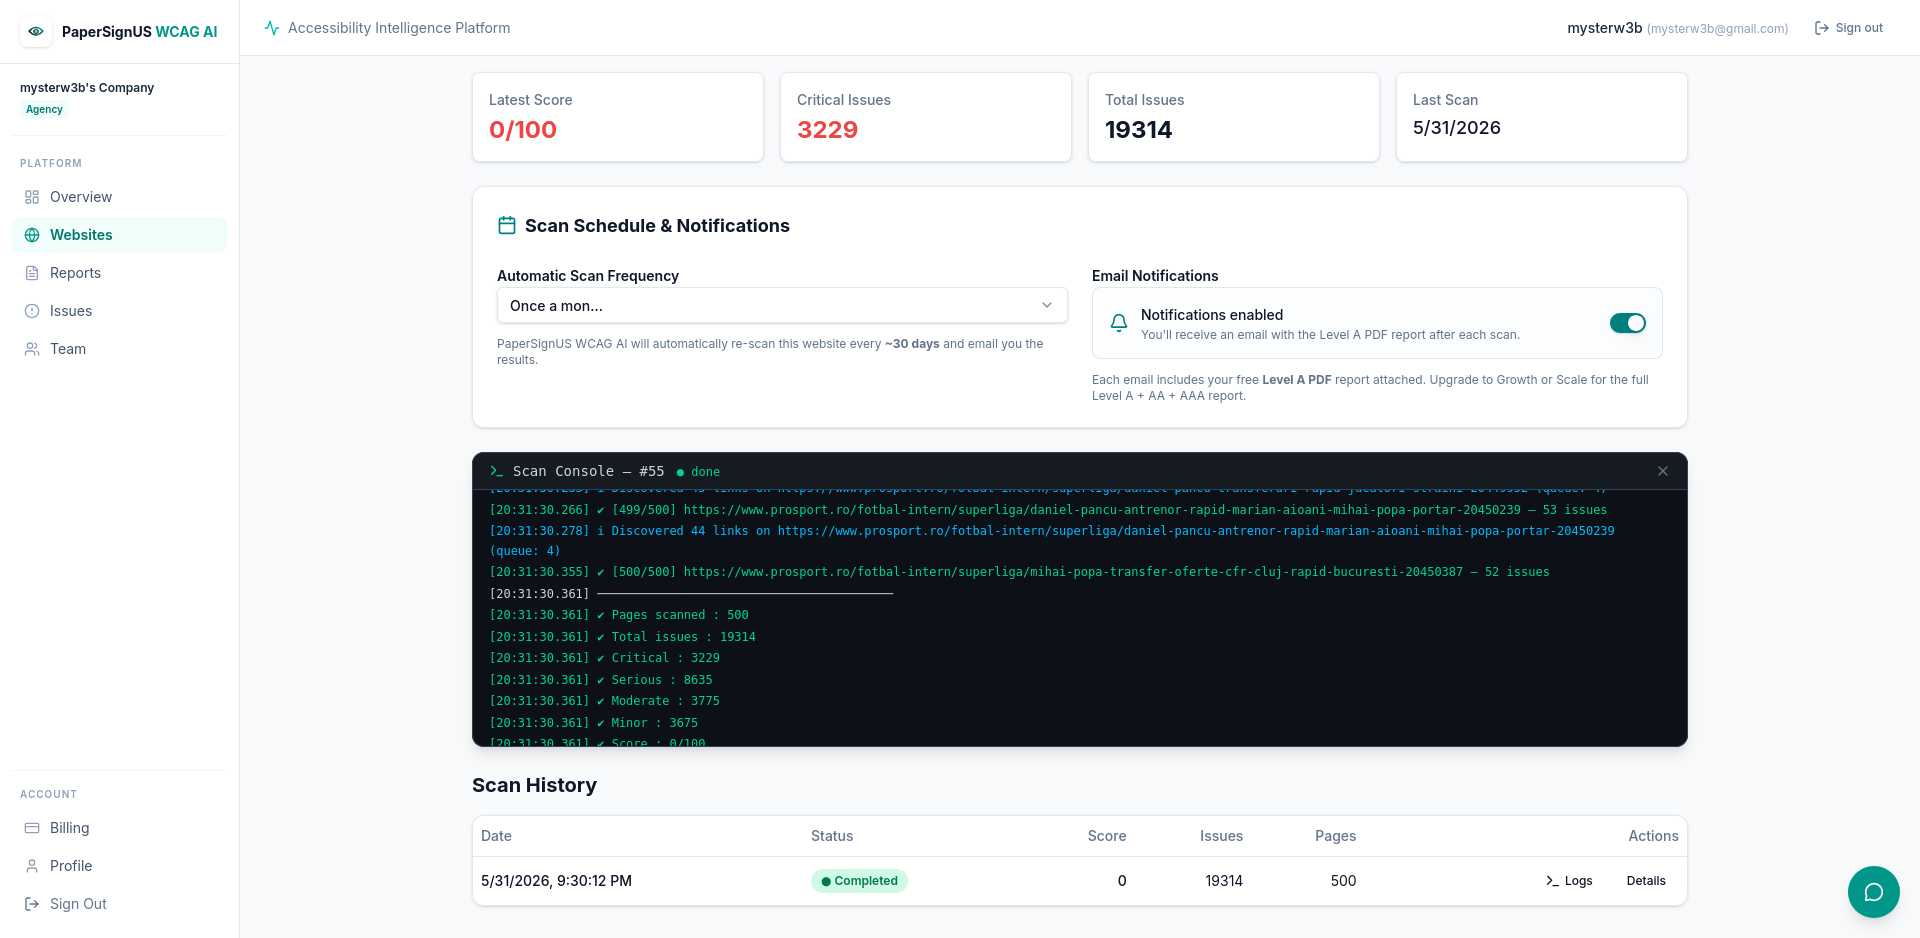
Task: Click the Issues column header
Action: point(1221,836)
